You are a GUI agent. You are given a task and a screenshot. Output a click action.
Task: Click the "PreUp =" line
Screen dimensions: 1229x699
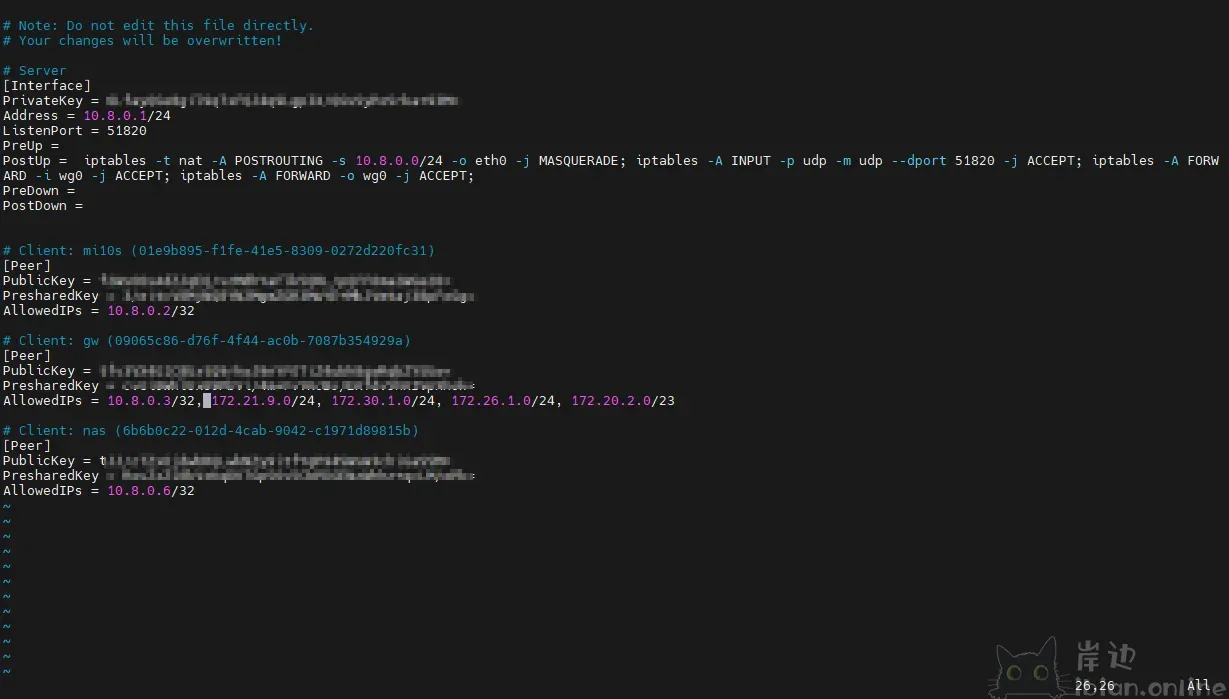[x=31, y=145]
